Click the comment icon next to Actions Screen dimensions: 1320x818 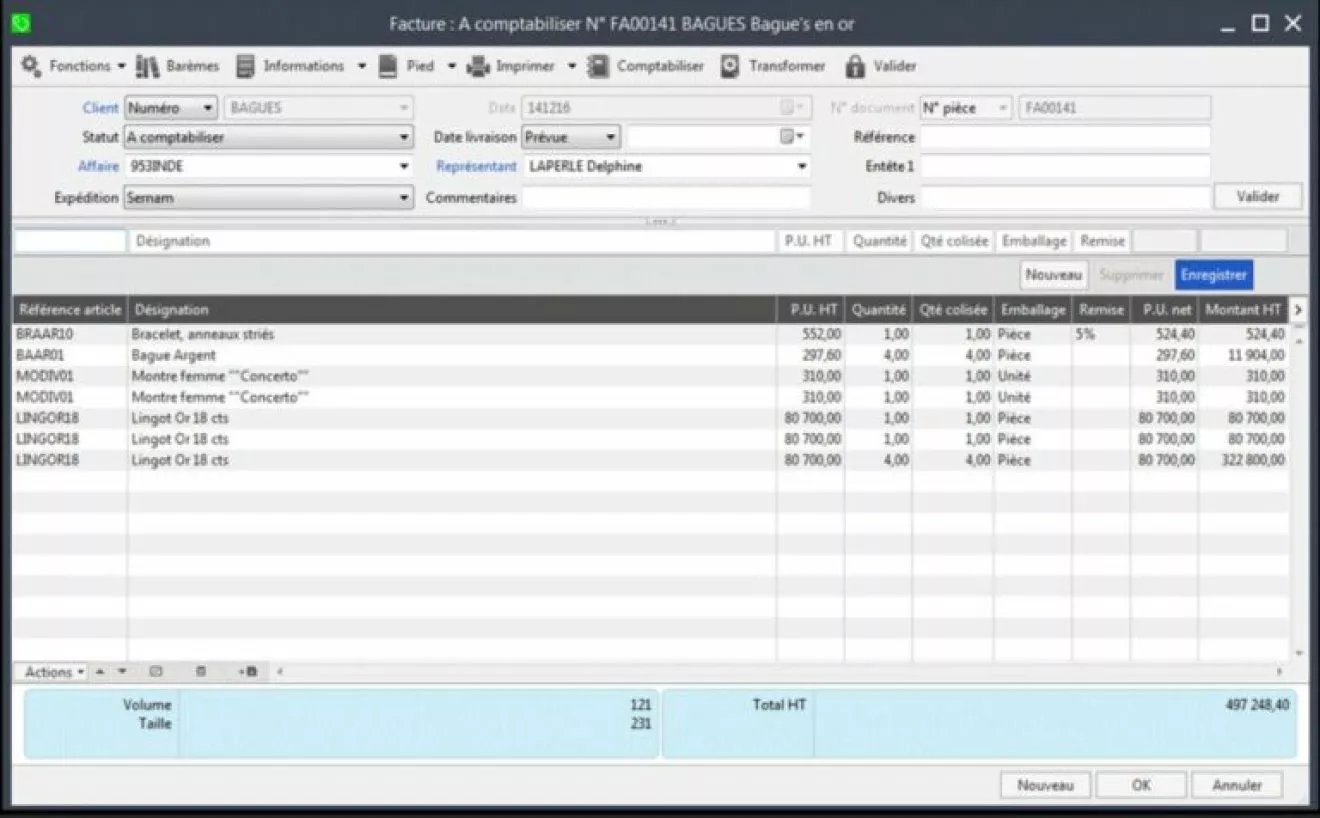coord(156,672)
